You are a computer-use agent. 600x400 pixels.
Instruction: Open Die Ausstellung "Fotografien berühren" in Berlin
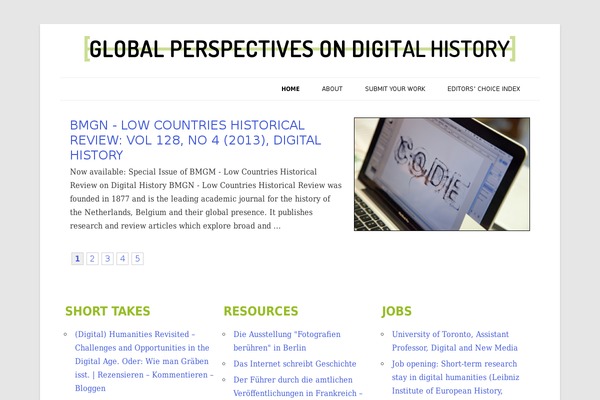(287, 341)
